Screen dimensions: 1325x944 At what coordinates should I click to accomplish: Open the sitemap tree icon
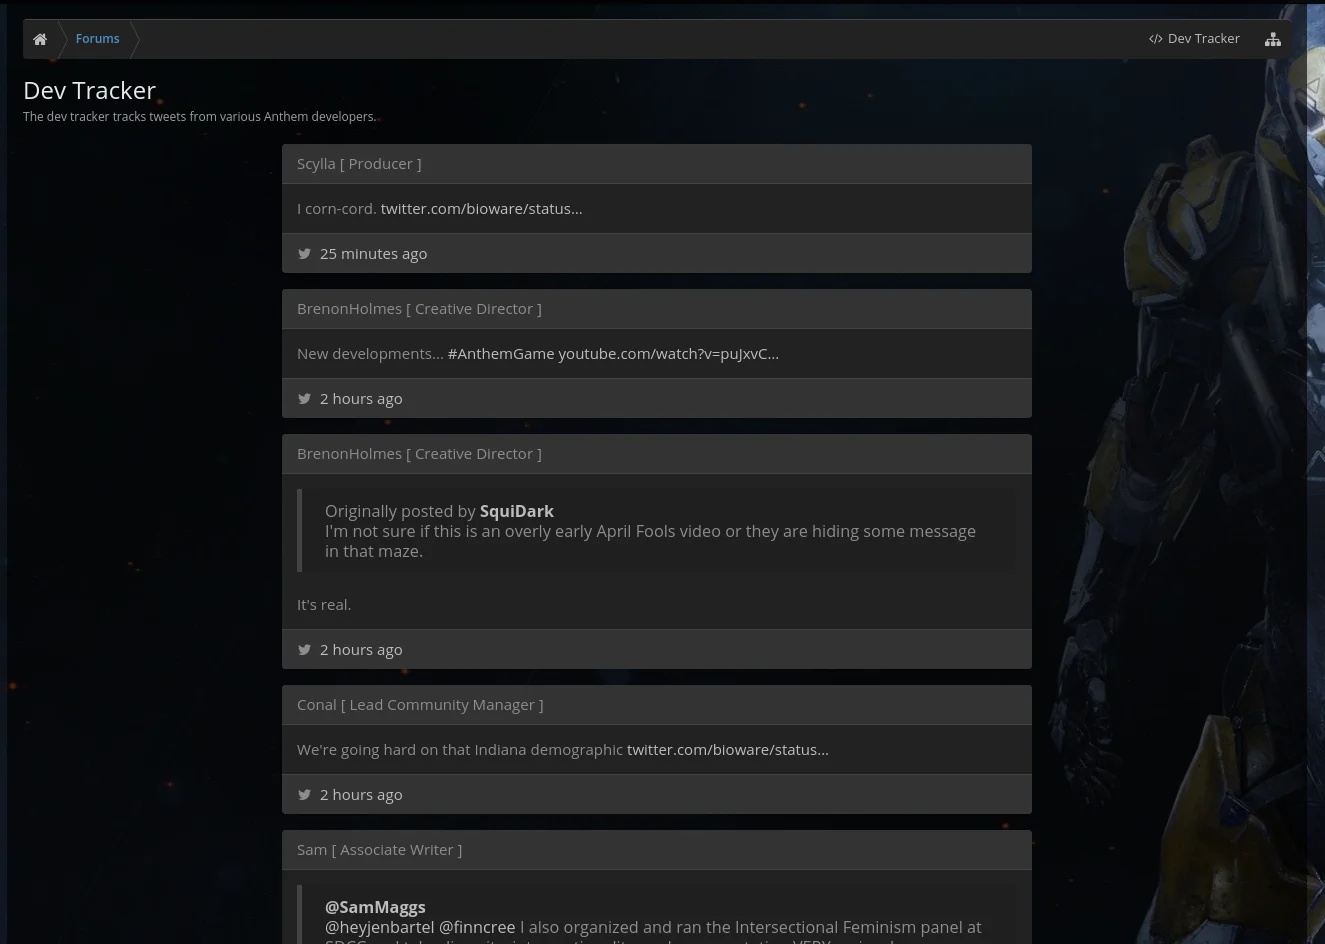(1273, 39)
